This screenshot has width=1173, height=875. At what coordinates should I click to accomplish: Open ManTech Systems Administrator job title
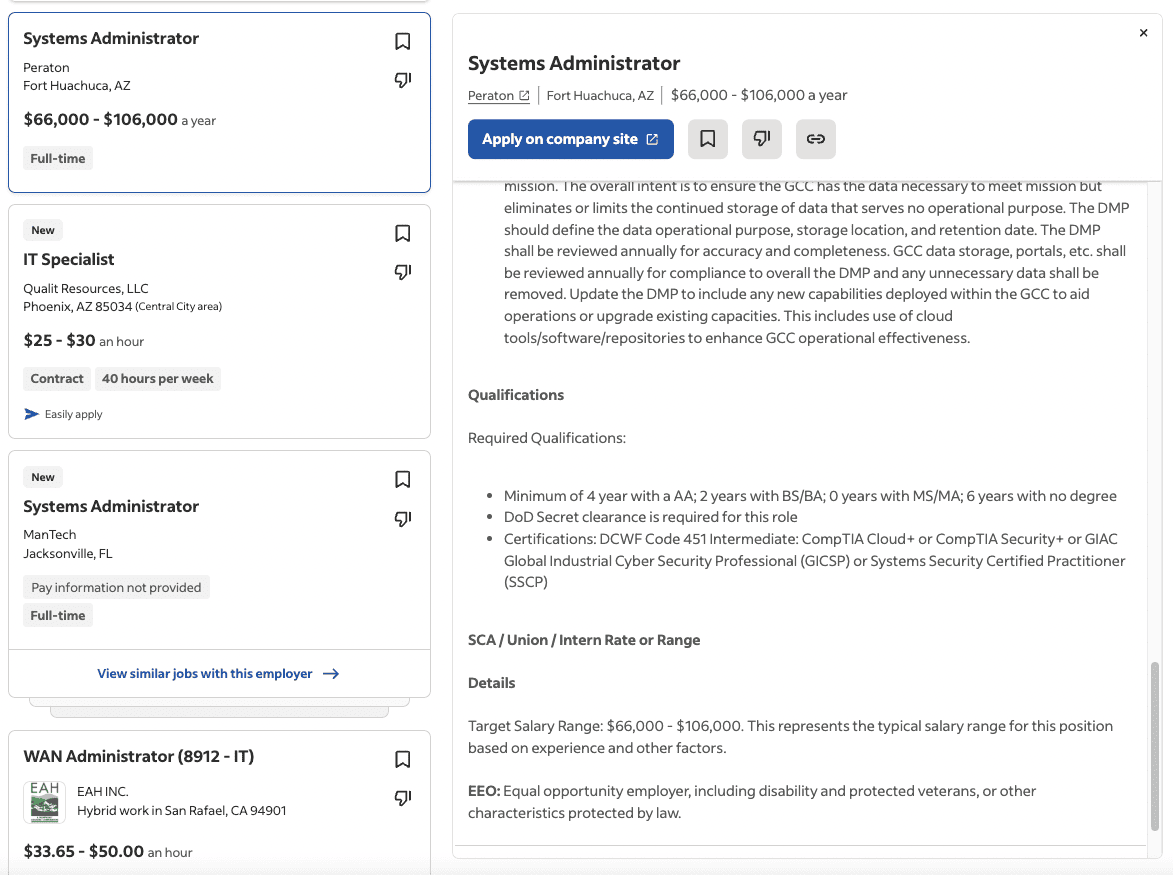(111, 506)
